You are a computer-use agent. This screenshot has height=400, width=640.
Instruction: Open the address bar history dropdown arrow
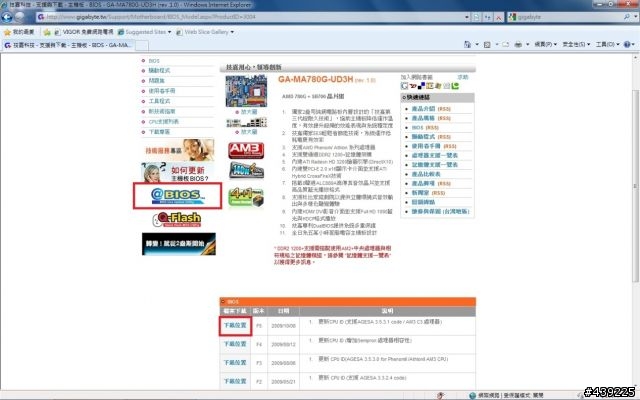467,17
